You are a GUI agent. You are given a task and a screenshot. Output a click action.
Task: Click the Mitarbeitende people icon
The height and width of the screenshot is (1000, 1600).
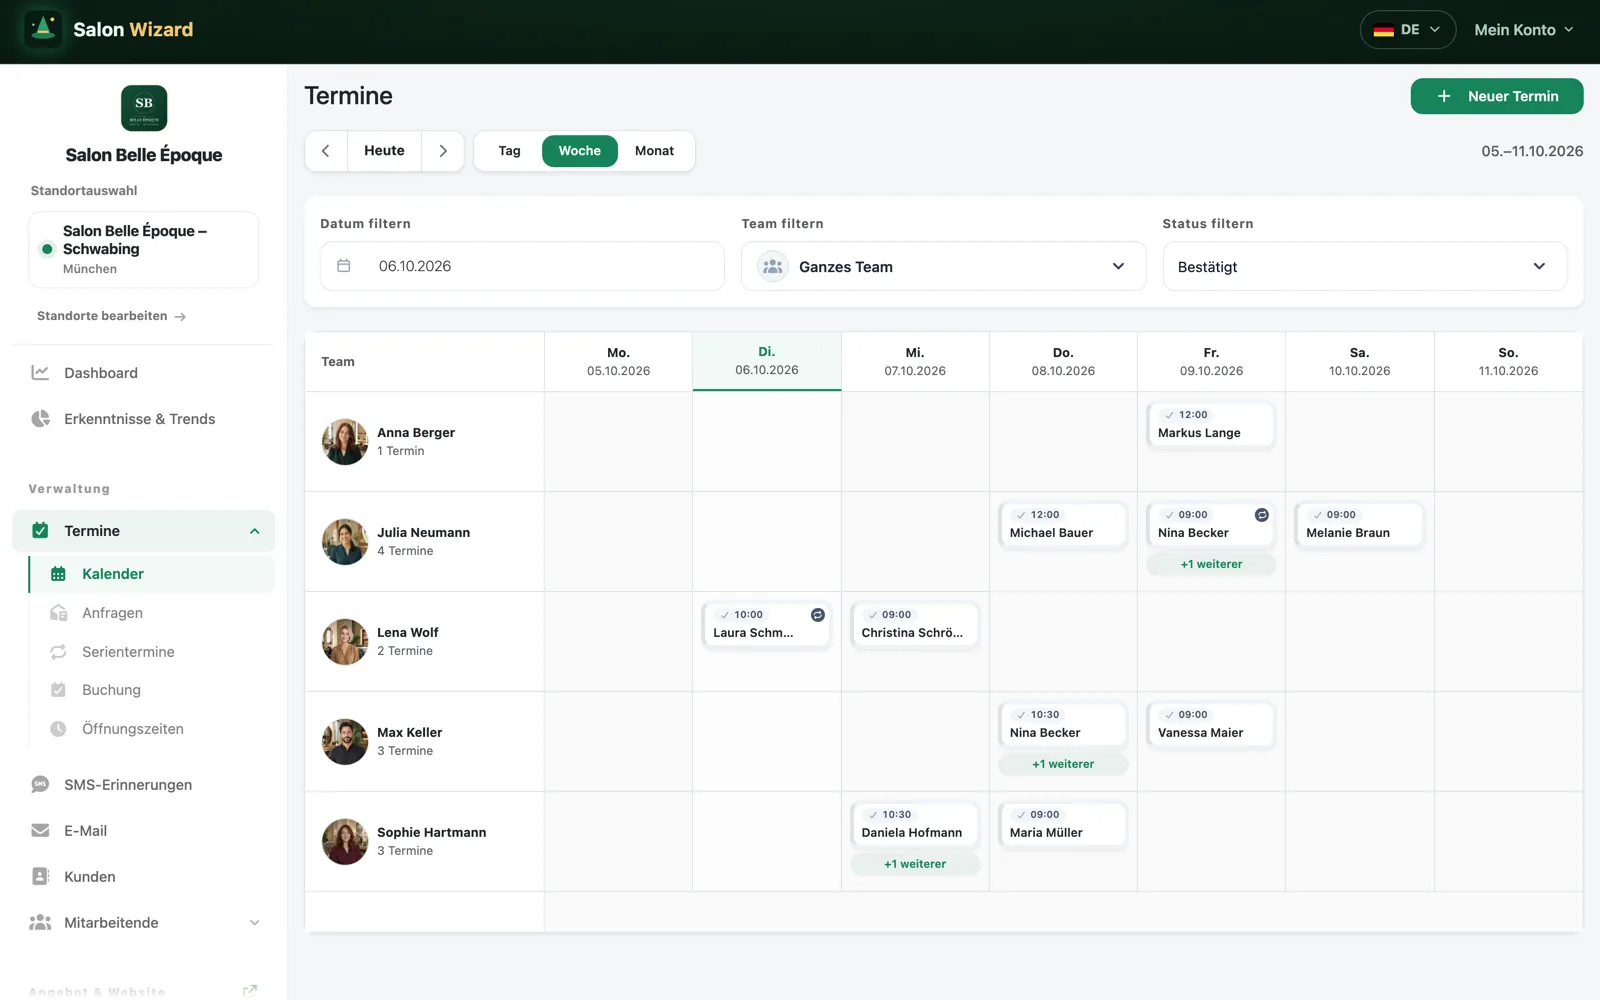(40, 923)
